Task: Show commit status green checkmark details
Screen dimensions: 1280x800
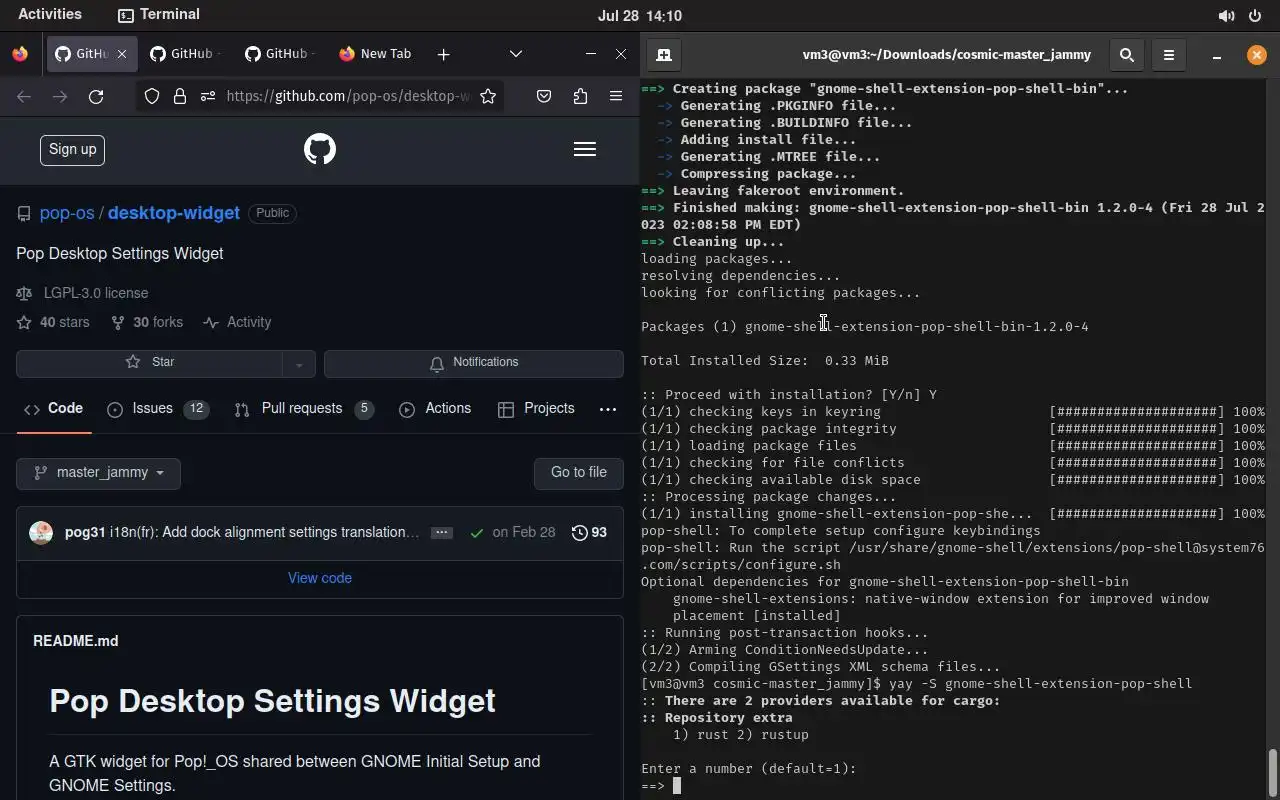Action: [477, 533]
